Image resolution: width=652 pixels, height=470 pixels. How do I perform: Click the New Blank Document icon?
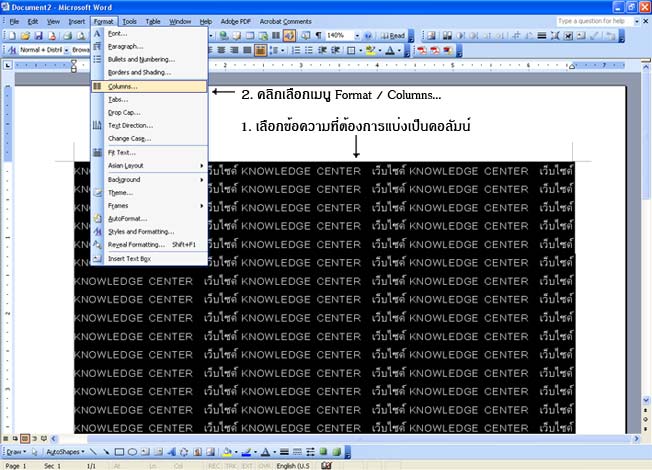pyautogui.click(x=12, y=36)
